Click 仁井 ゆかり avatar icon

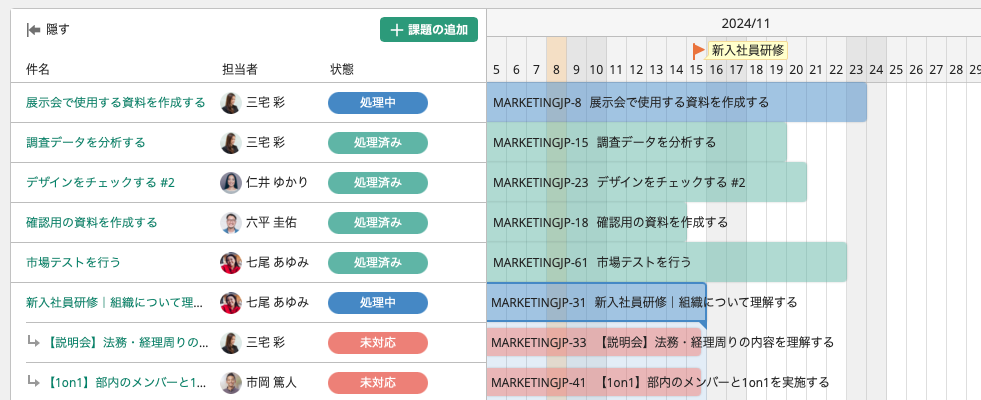coord(231,183)
